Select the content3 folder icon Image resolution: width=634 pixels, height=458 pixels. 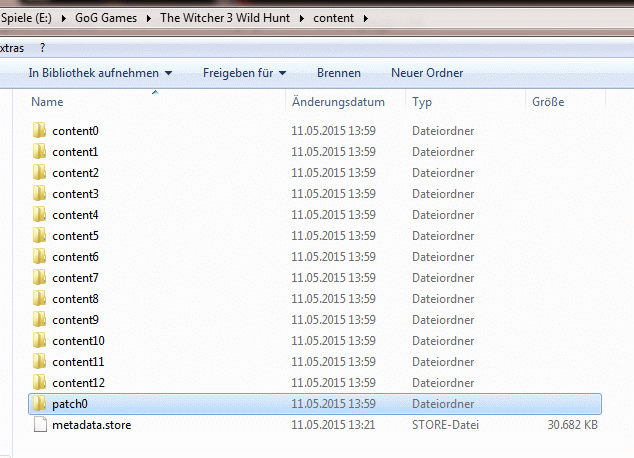pos(40,194)
